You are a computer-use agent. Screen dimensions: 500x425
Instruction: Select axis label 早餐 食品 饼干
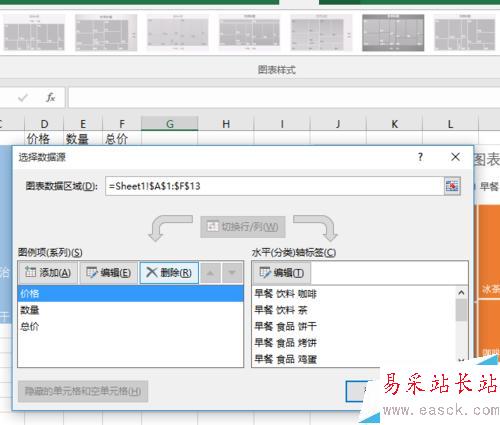[x=285, y=326]
